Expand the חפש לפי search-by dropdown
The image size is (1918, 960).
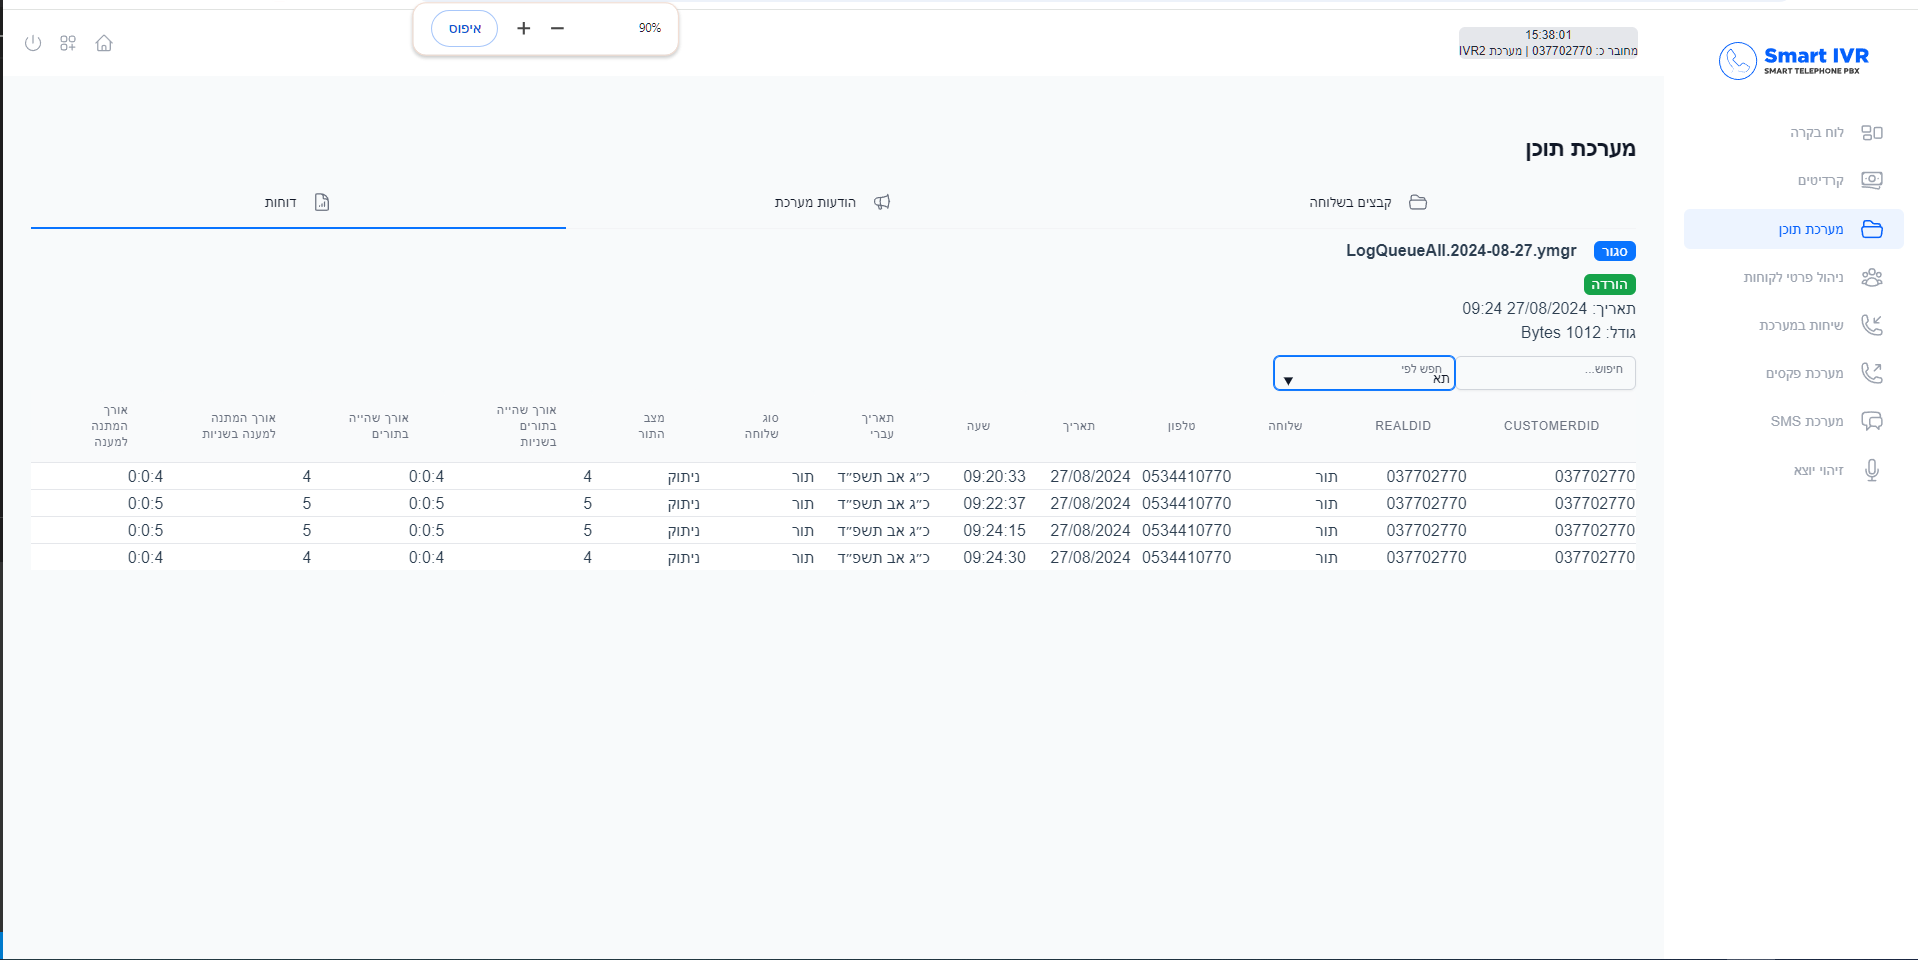click(x=1363, y=374)
